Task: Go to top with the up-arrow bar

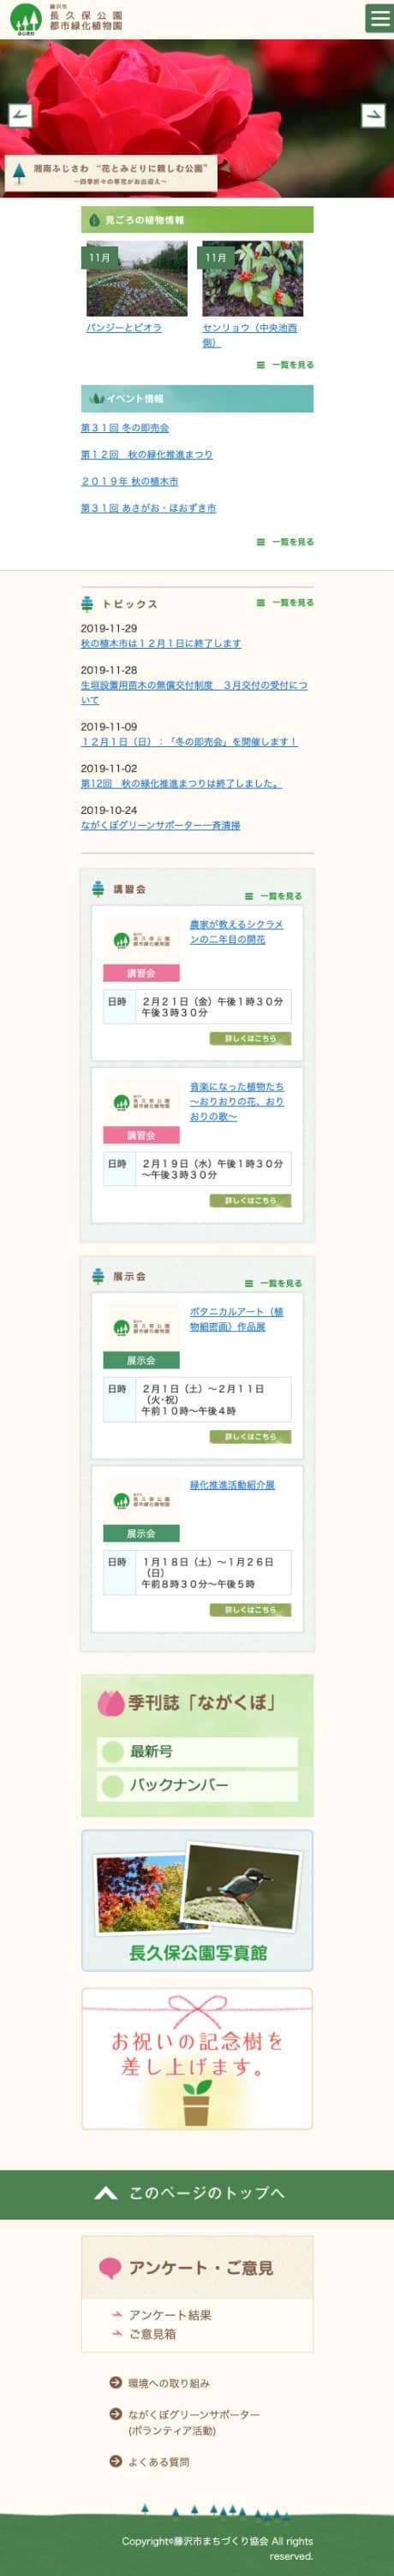Action: pos(197,2193)
